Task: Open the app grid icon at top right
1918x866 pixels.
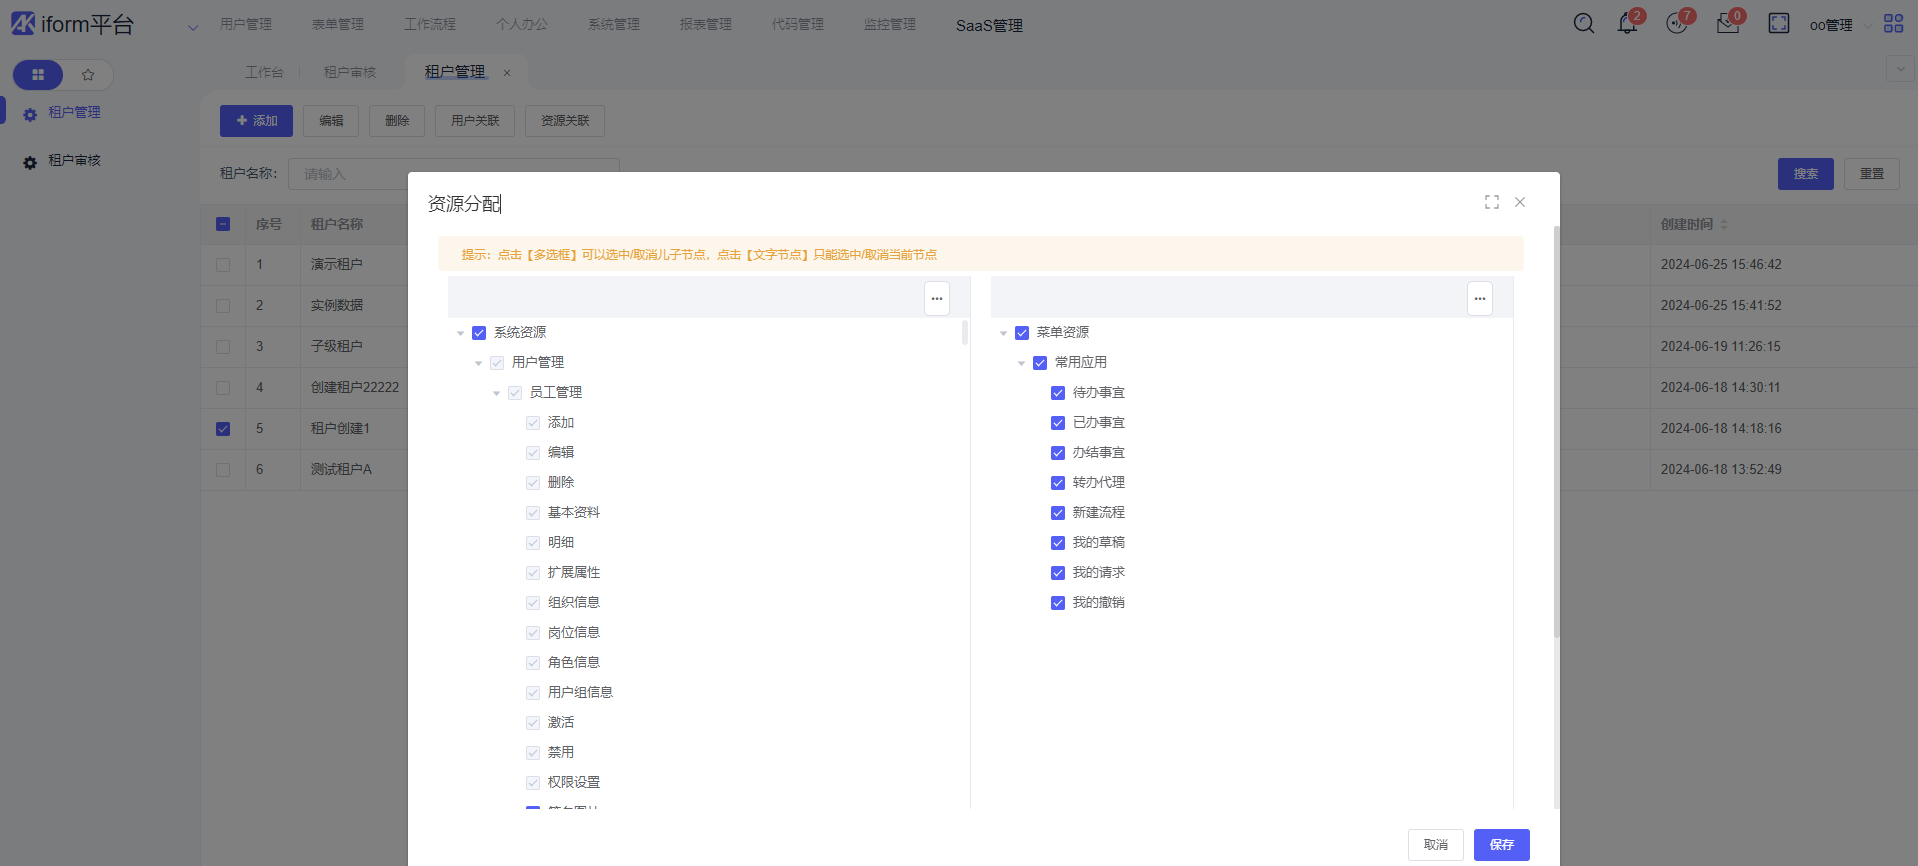Action: click(1893, 23)
